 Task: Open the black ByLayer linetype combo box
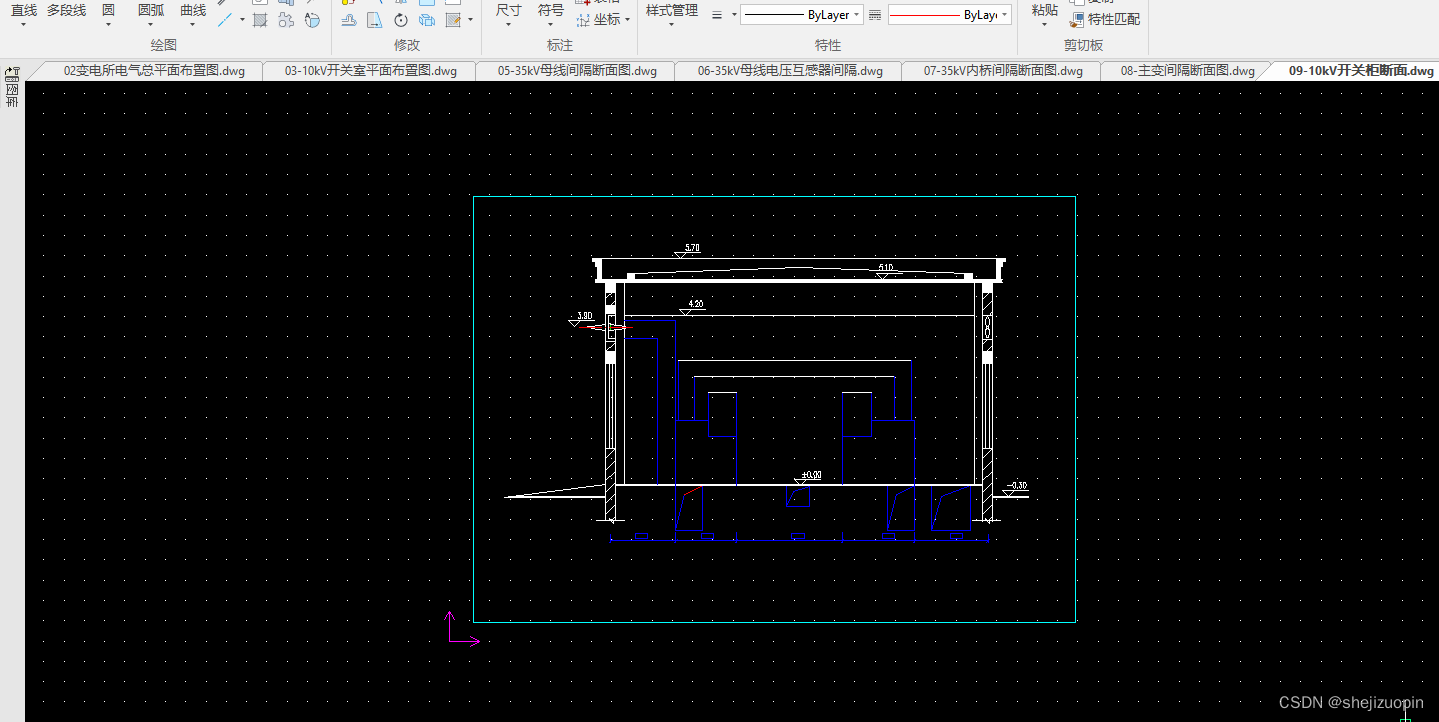point(802,15)
